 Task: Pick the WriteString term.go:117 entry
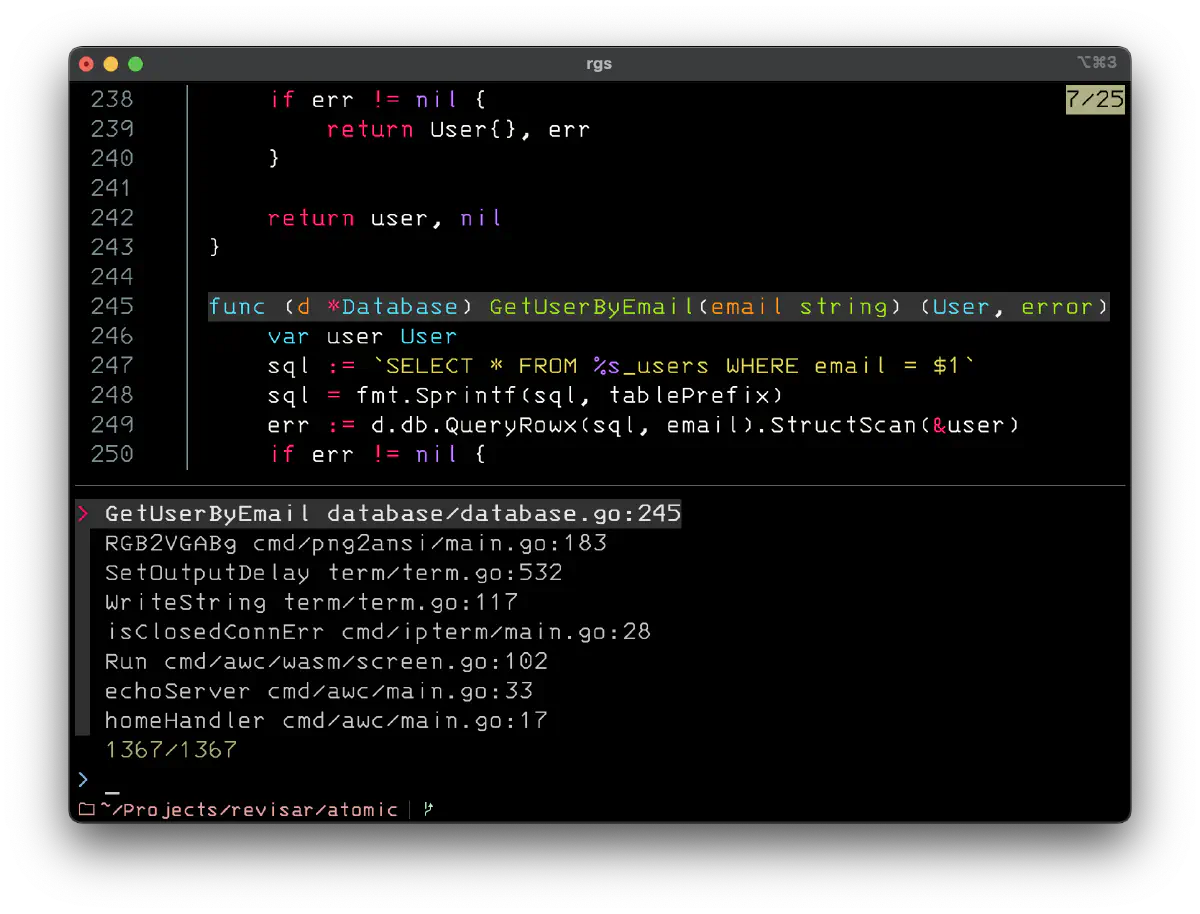pos(311,602)
